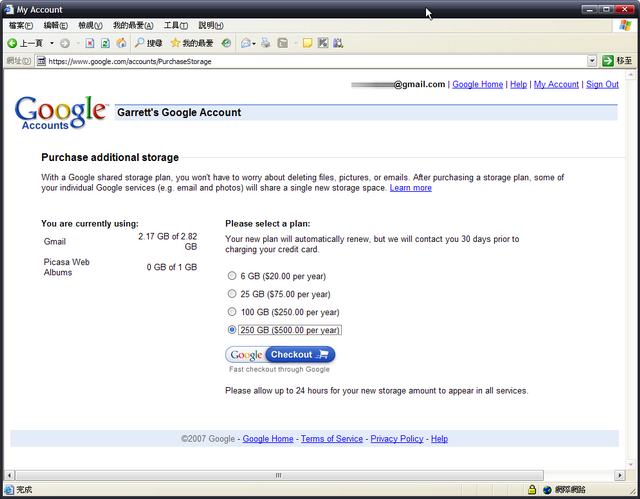Open the Forward history dropdown arrow
Screen dimensions: 640x499
[x=78, y=43]
